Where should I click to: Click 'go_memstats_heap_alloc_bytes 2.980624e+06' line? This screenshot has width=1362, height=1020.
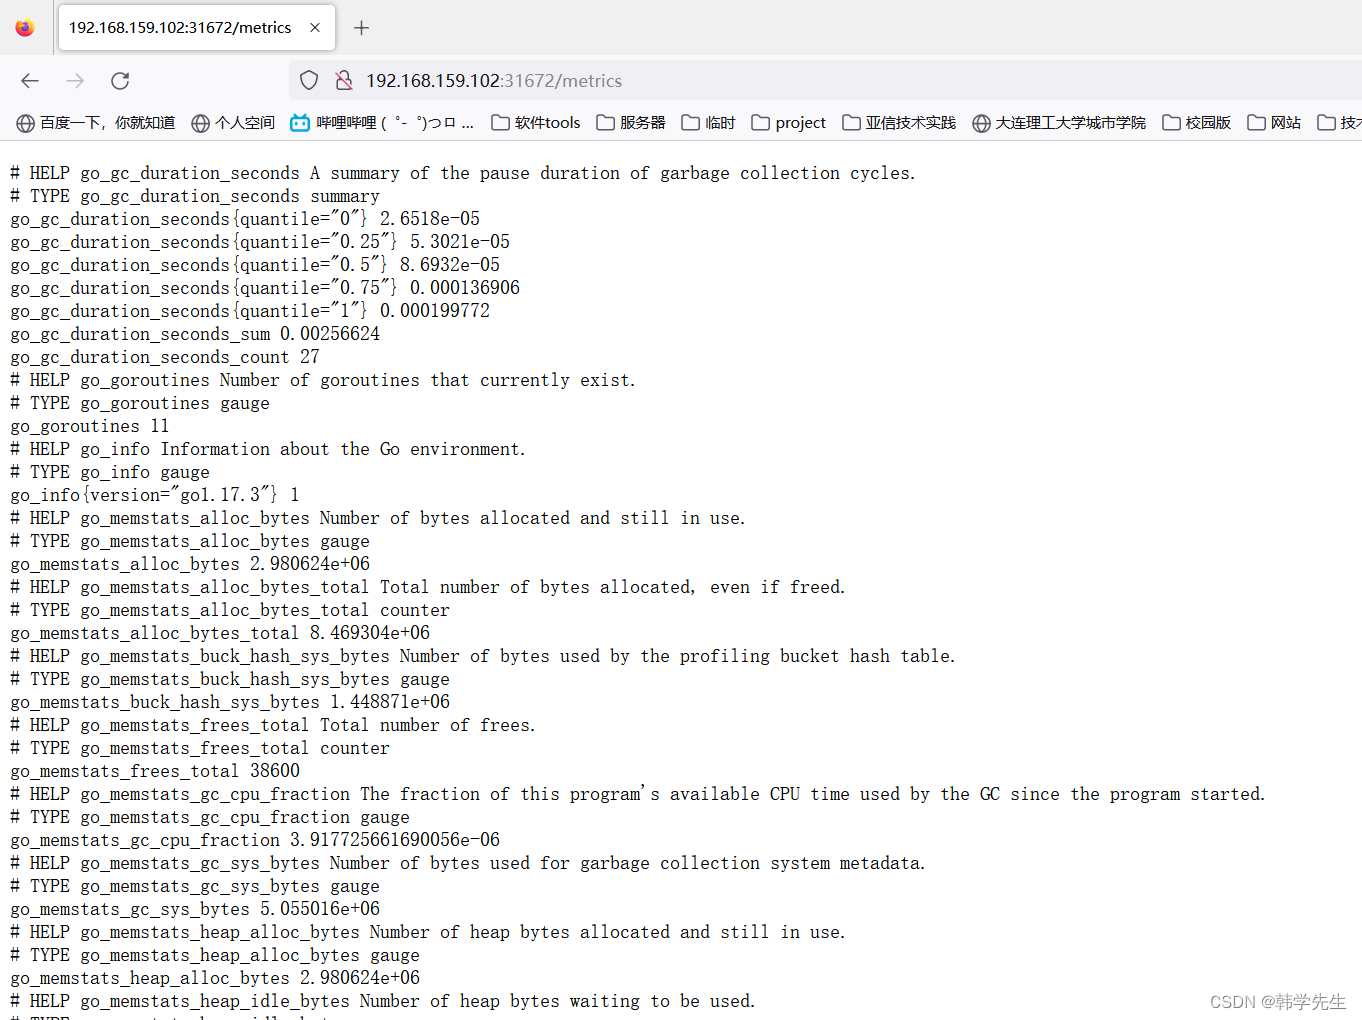pos(215,978)
